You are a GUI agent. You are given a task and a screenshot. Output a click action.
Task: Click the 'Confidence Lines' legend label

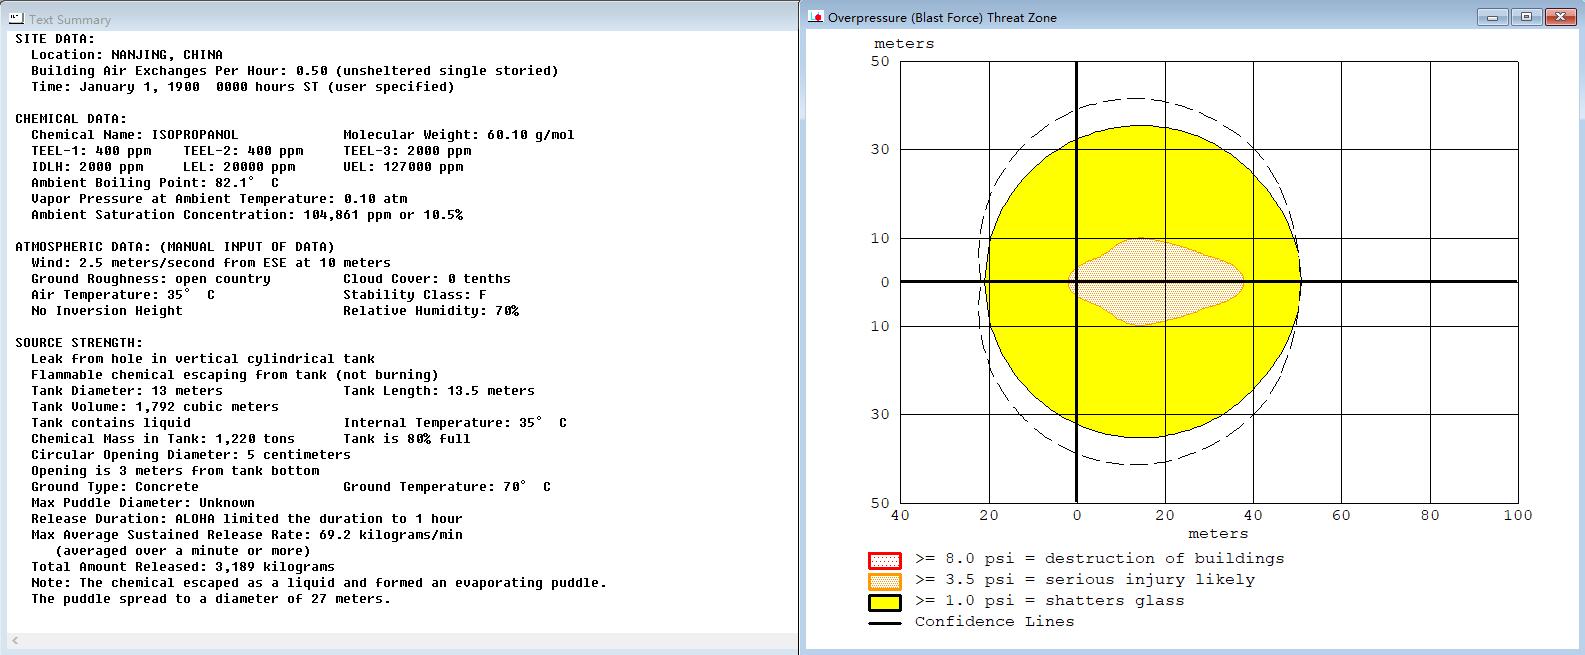[x=995, y=622]
